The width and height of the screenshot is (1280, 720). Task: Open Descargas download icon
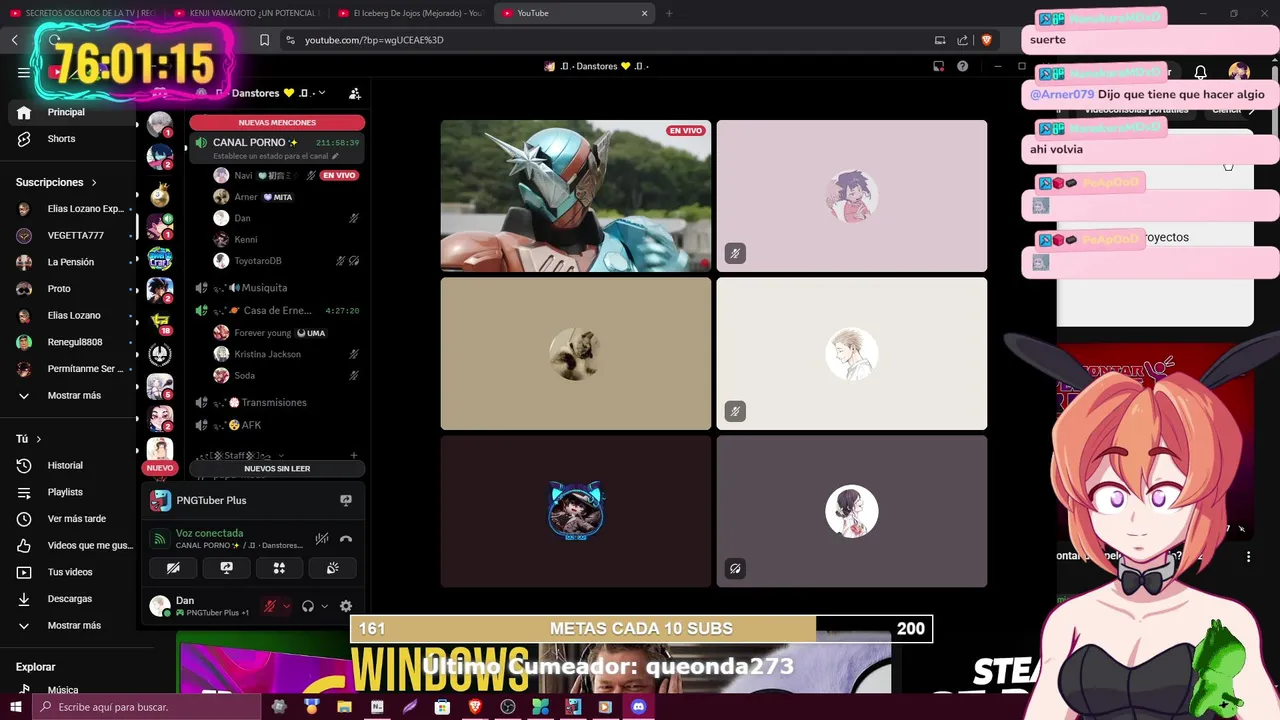coord(24,599)
